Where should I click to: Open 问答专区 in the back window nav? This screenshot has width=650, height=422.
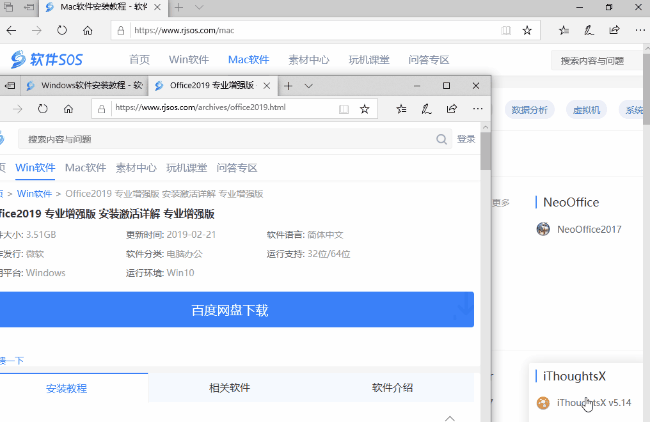(x=429, y=60)
